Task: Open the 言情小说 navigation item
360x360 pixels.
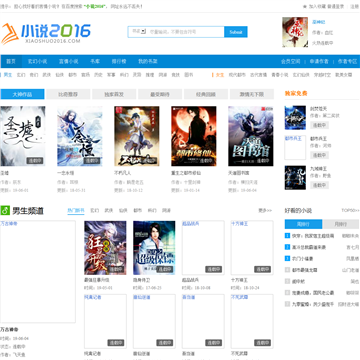Action: (x=69, y=61)
